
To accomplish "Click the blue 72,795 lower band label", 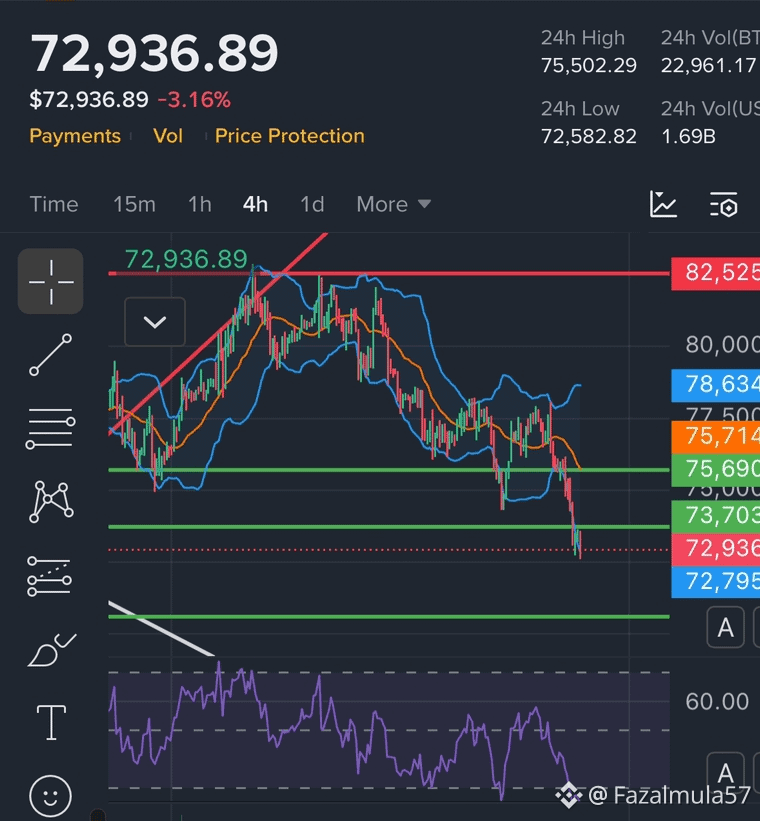I will click(715, 582).
